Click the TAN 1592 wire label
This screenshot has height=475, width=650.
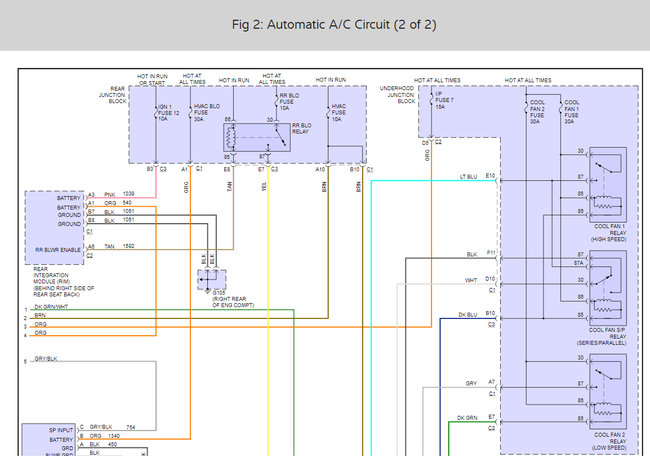coord(119,246)
